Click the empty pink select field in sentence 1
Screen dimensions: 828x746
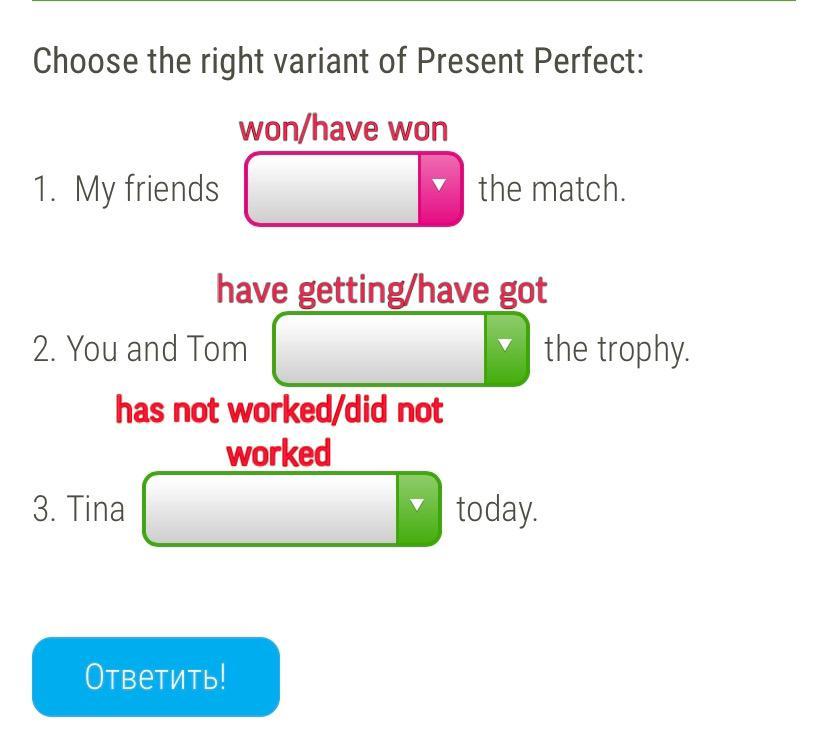(x=334, y=188)
